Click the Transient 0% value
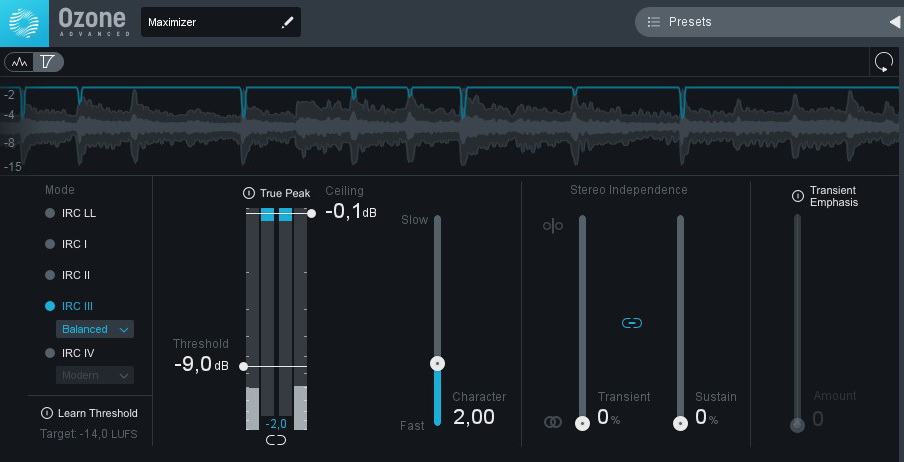This screenshot has width=904, height=462. 609,417
